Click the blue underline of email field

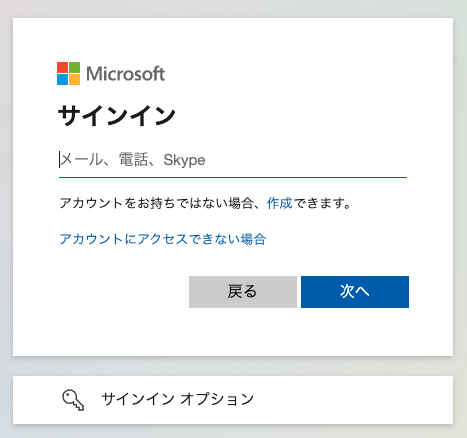[233, 178]
